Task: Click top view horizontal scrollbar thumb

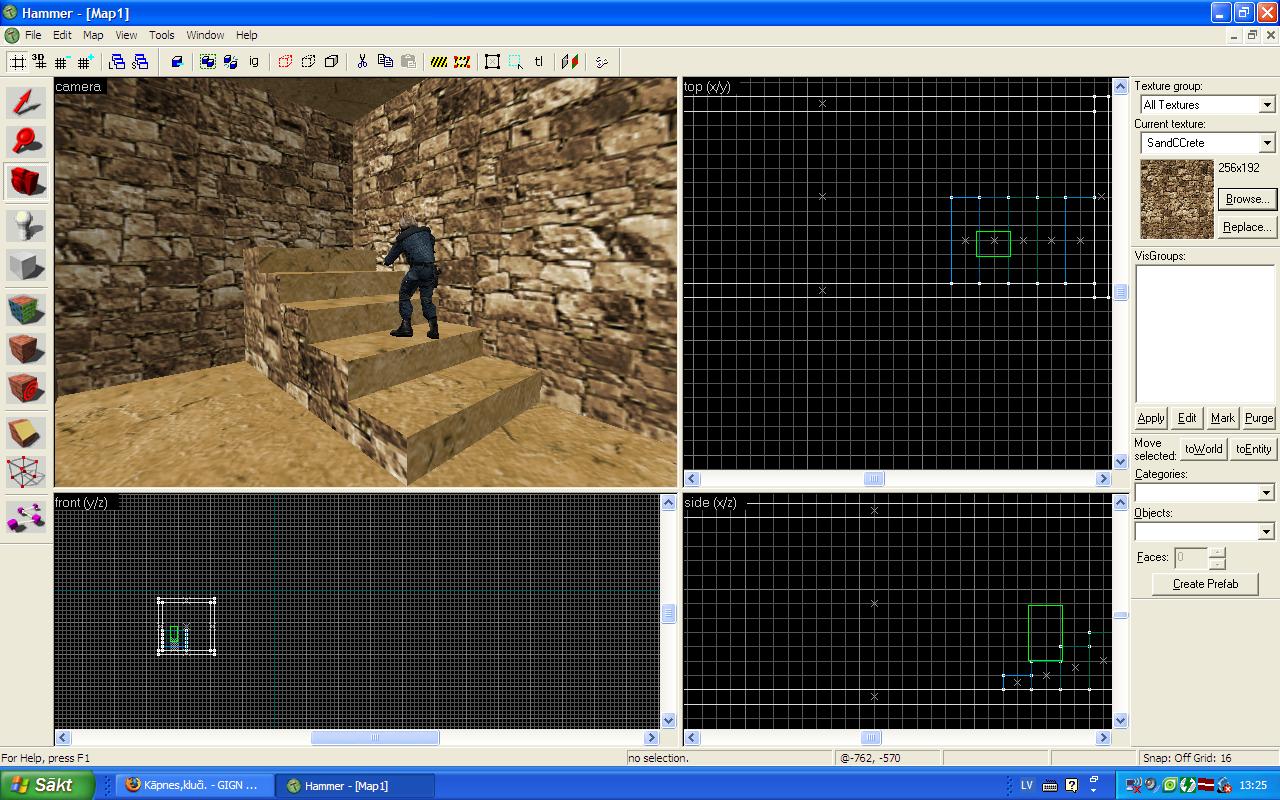Action: coord(874,478)
